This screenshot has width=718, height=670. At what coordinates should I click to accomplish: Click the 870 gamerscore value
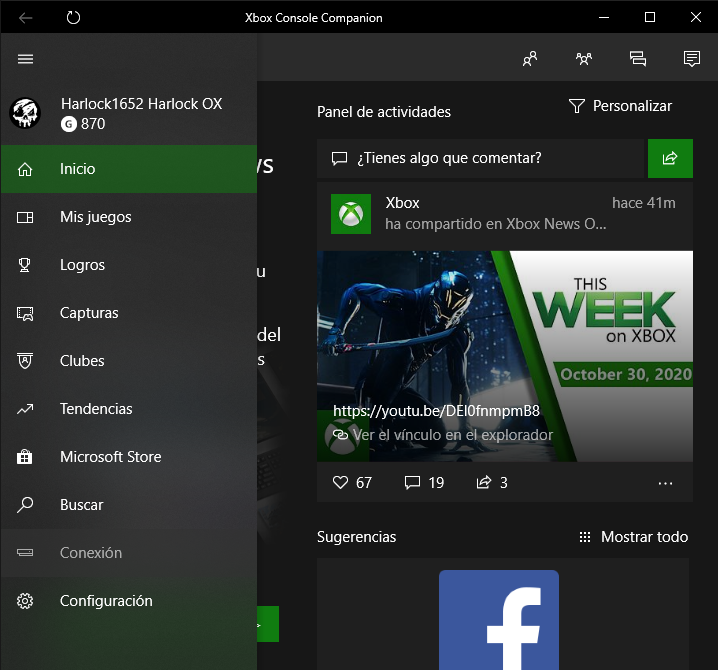click(x=93, y=124)
